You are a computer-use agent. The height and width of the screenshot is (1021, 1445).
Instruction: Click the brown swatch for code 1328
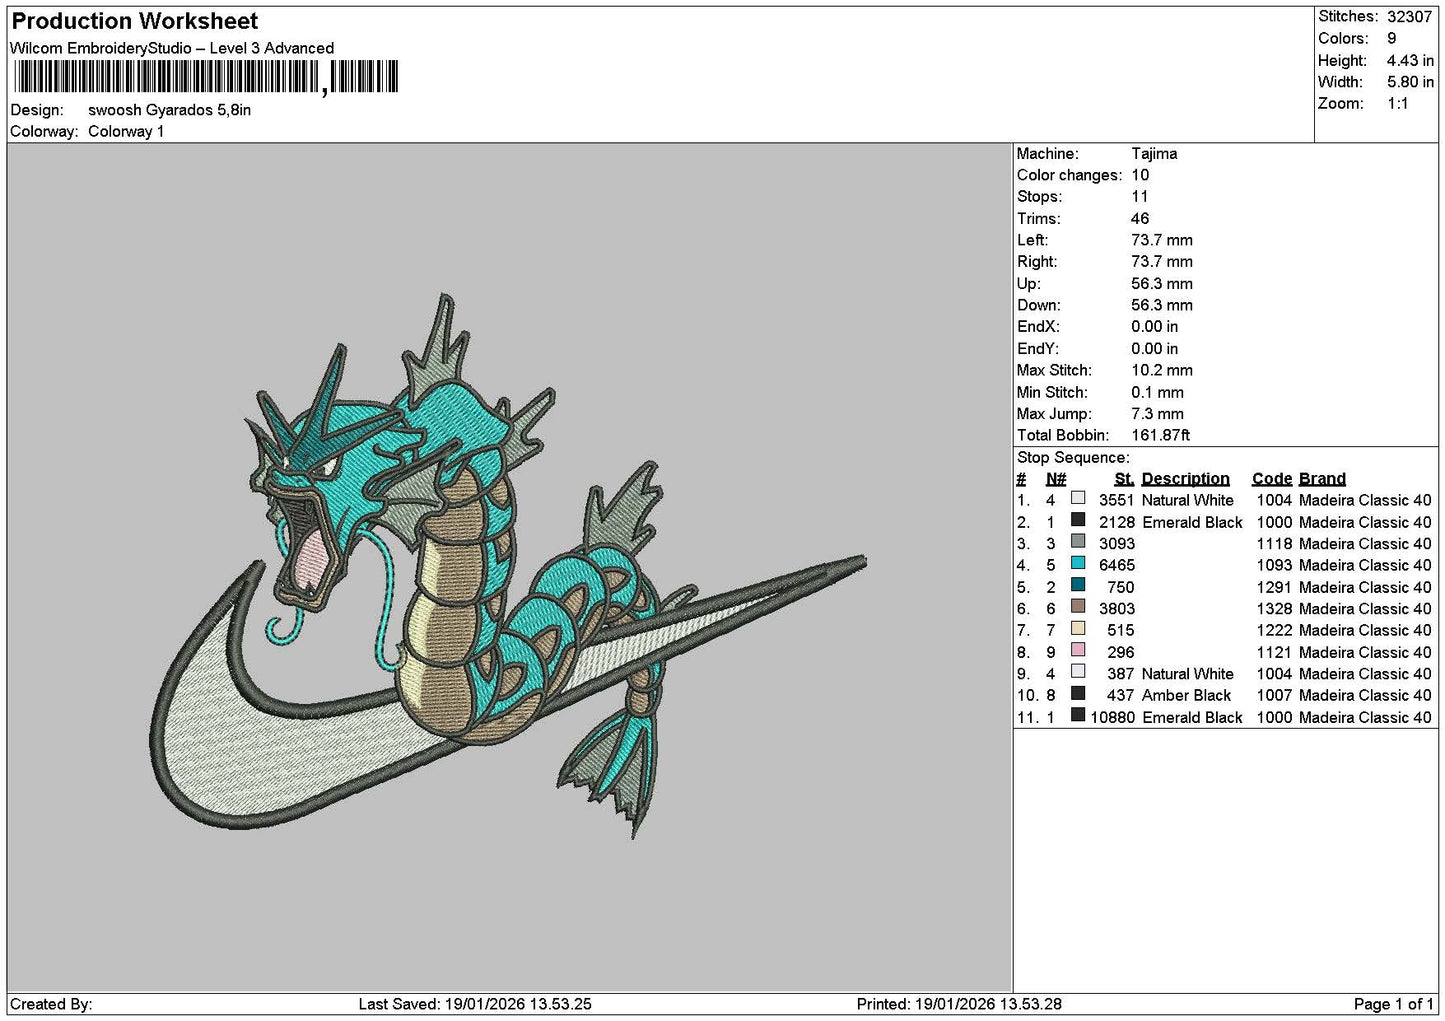click(x=1078, y=607)
